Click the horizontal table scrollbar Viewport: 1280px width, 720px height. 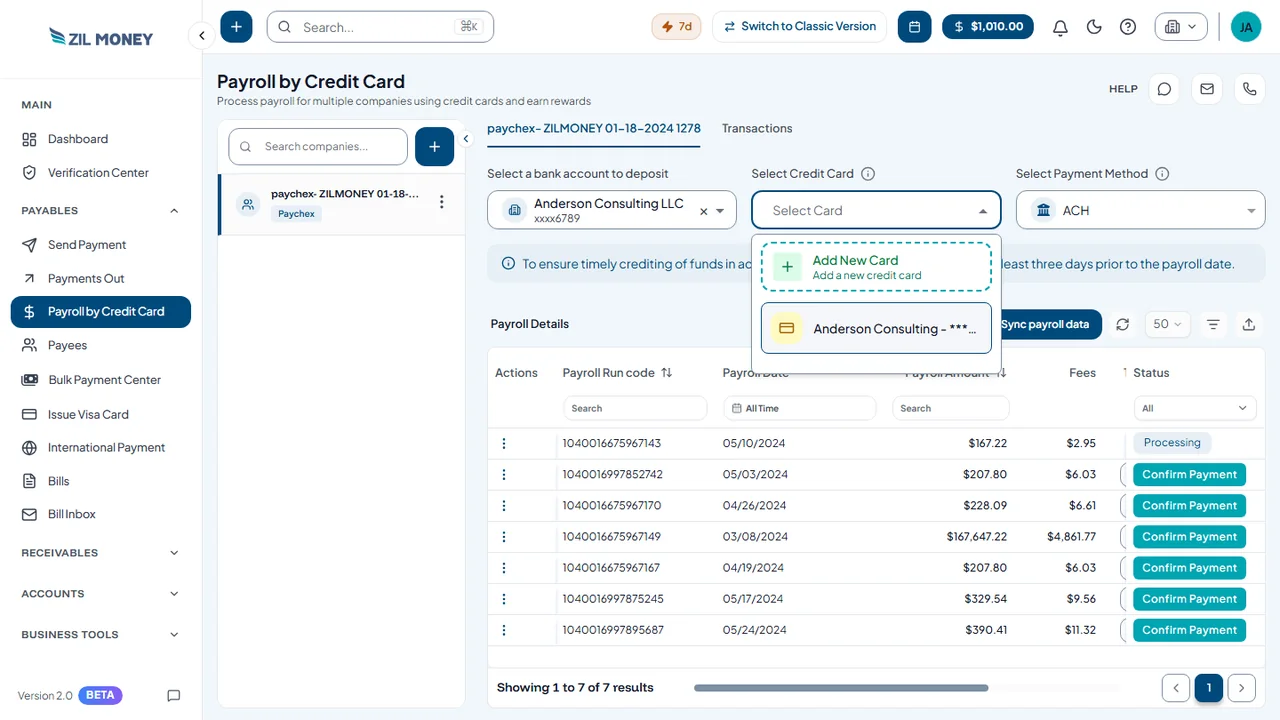tap(841, 688)
